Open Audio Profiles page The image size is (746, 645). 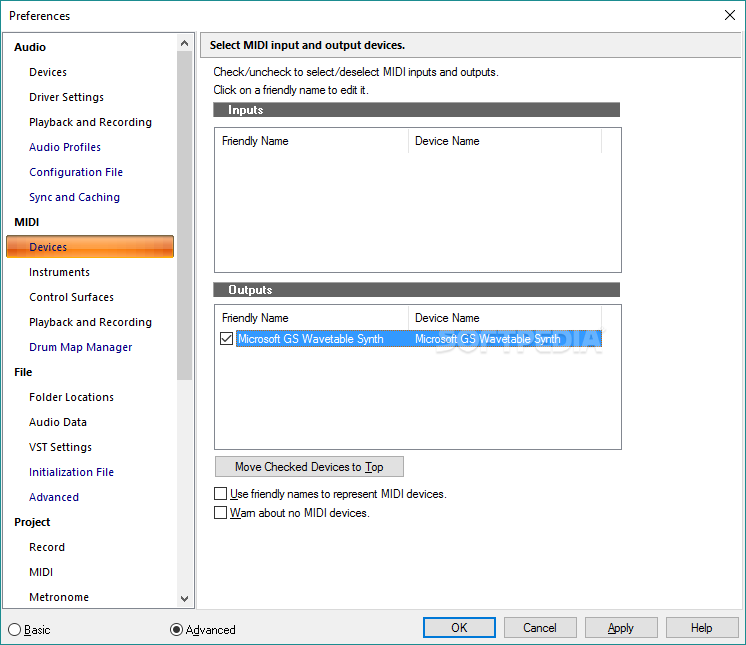click(65, 147)
